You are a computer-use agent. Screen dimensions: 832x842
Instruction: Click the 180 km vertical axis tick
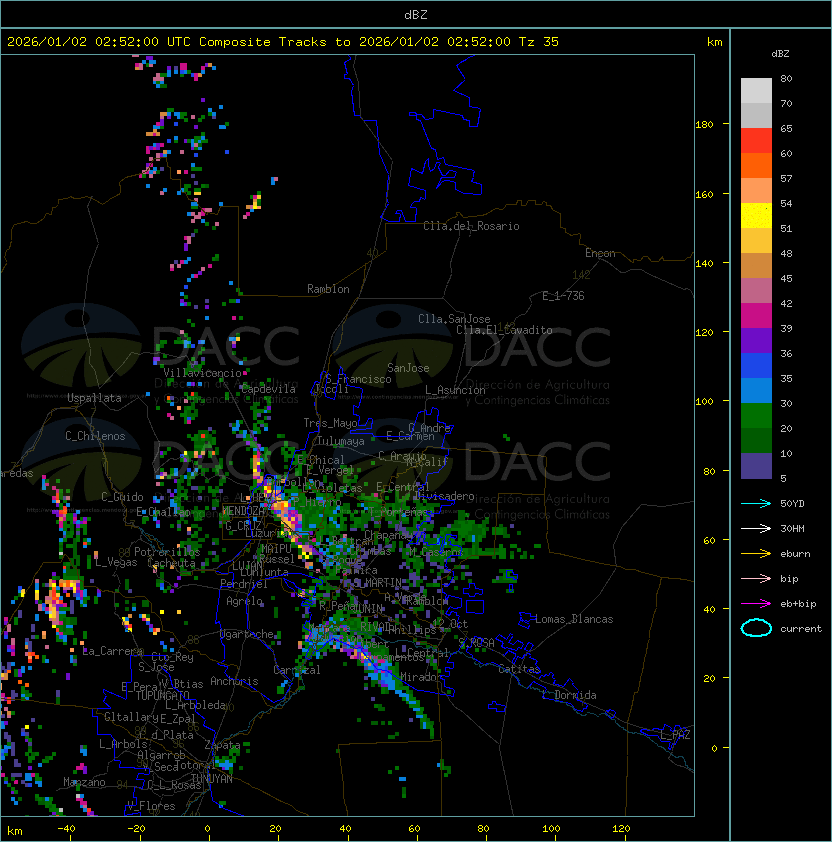tap(704, 125)
